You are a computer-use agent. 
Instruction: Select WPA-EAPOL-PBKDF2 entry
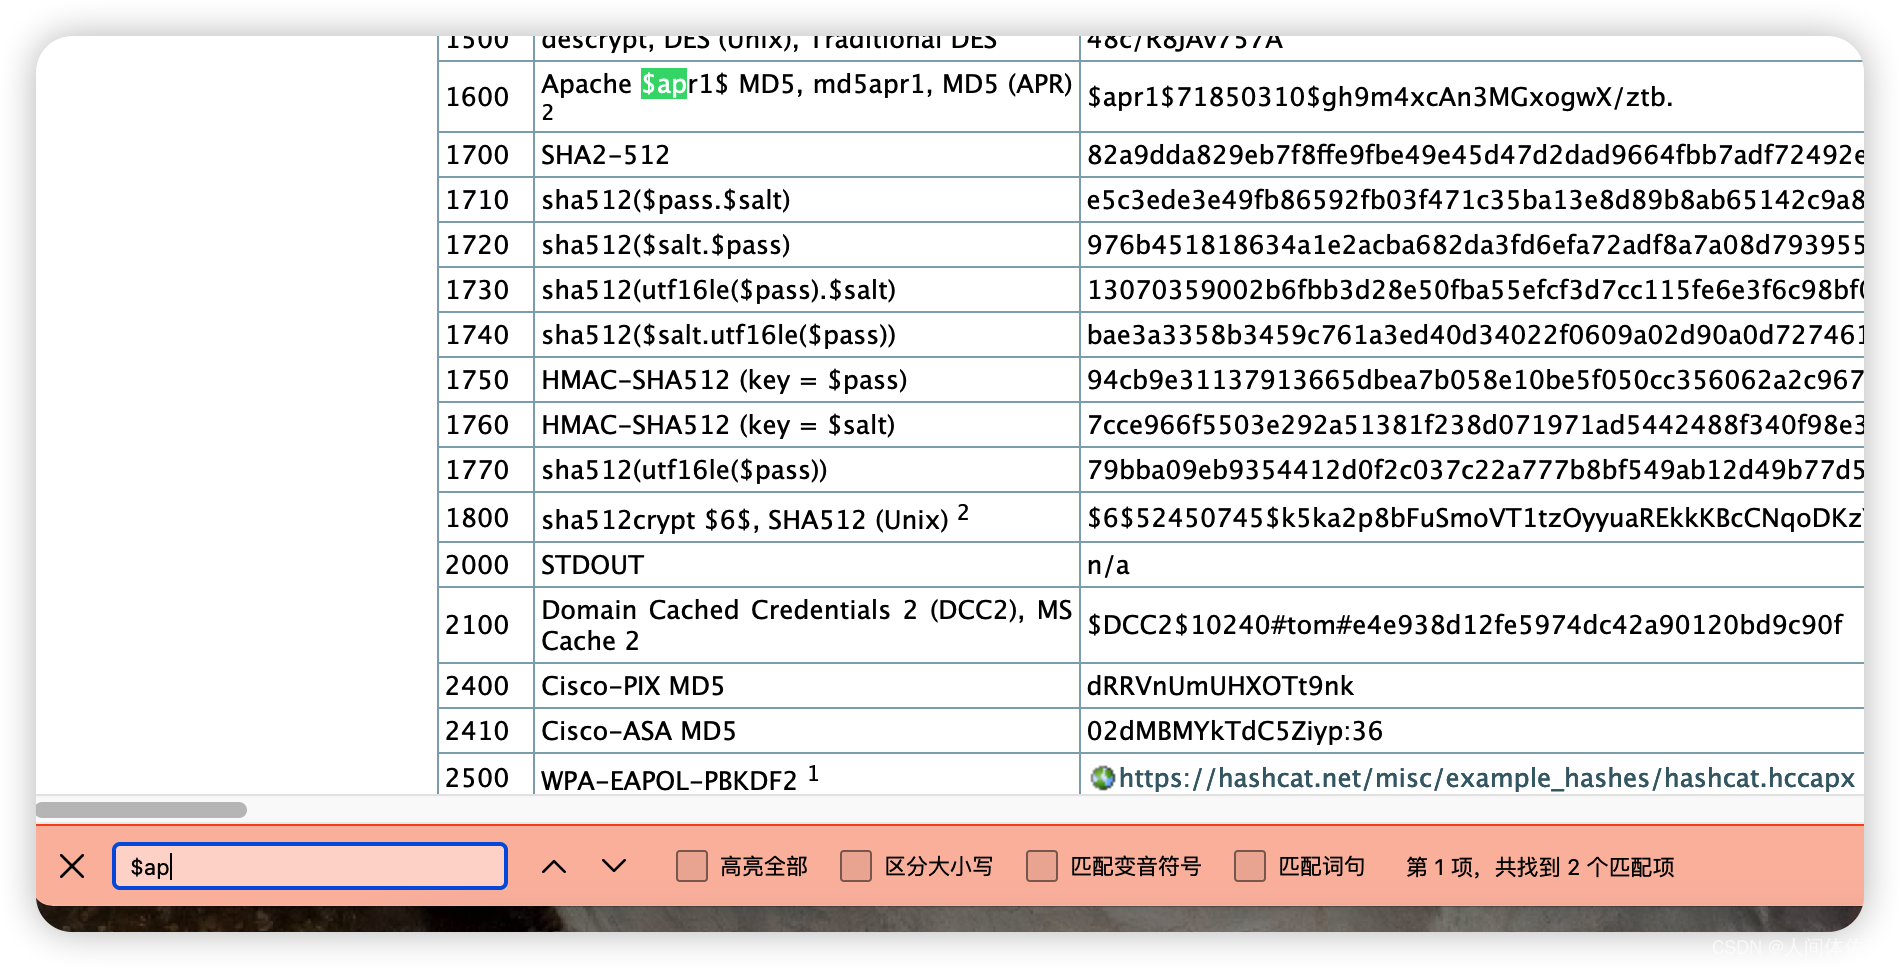tap(680, 778)
